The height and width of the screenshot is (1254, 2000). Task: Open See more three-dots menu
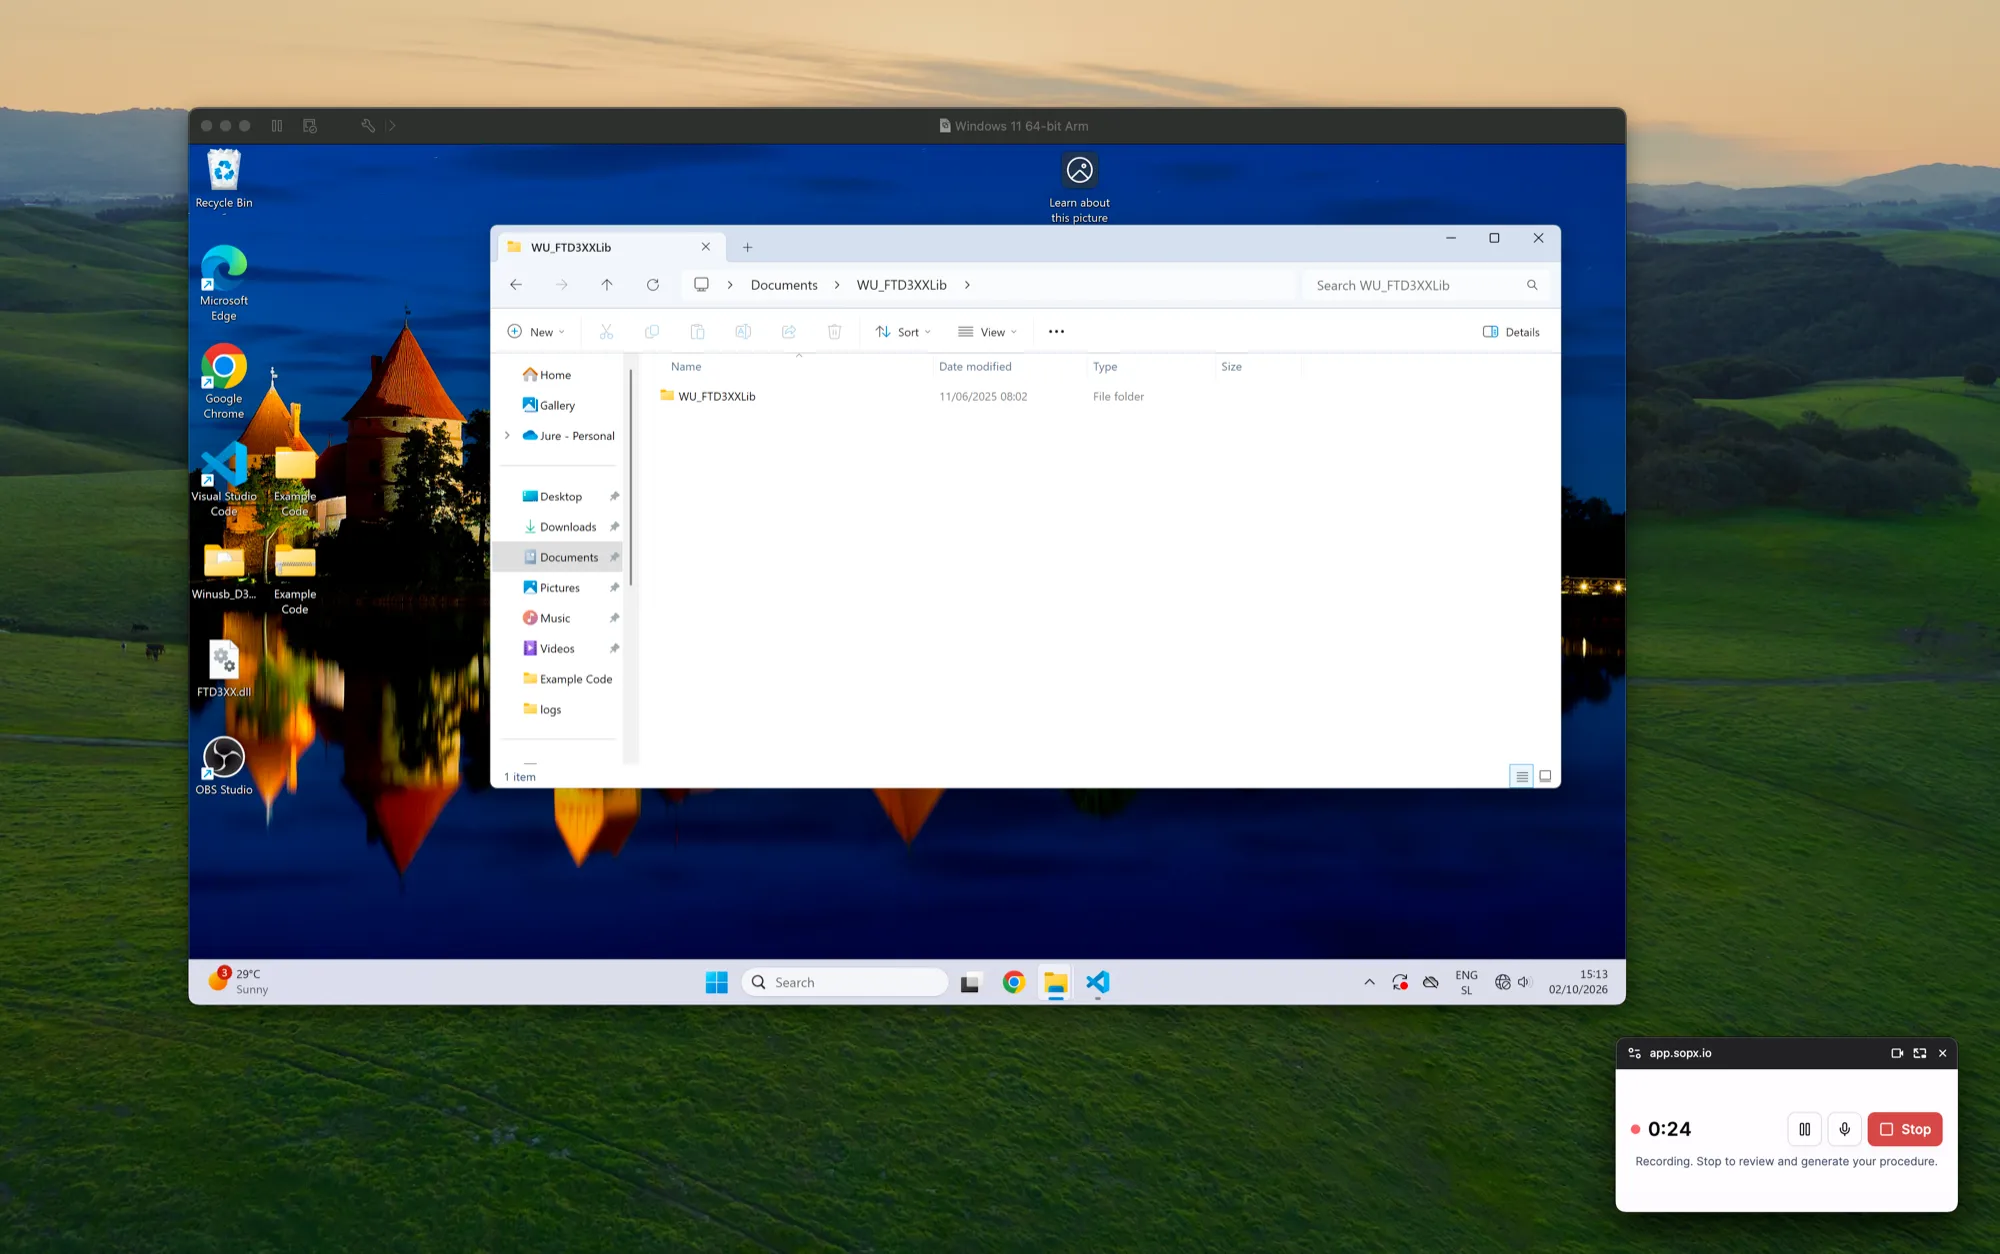click(x=1056, y=332)
